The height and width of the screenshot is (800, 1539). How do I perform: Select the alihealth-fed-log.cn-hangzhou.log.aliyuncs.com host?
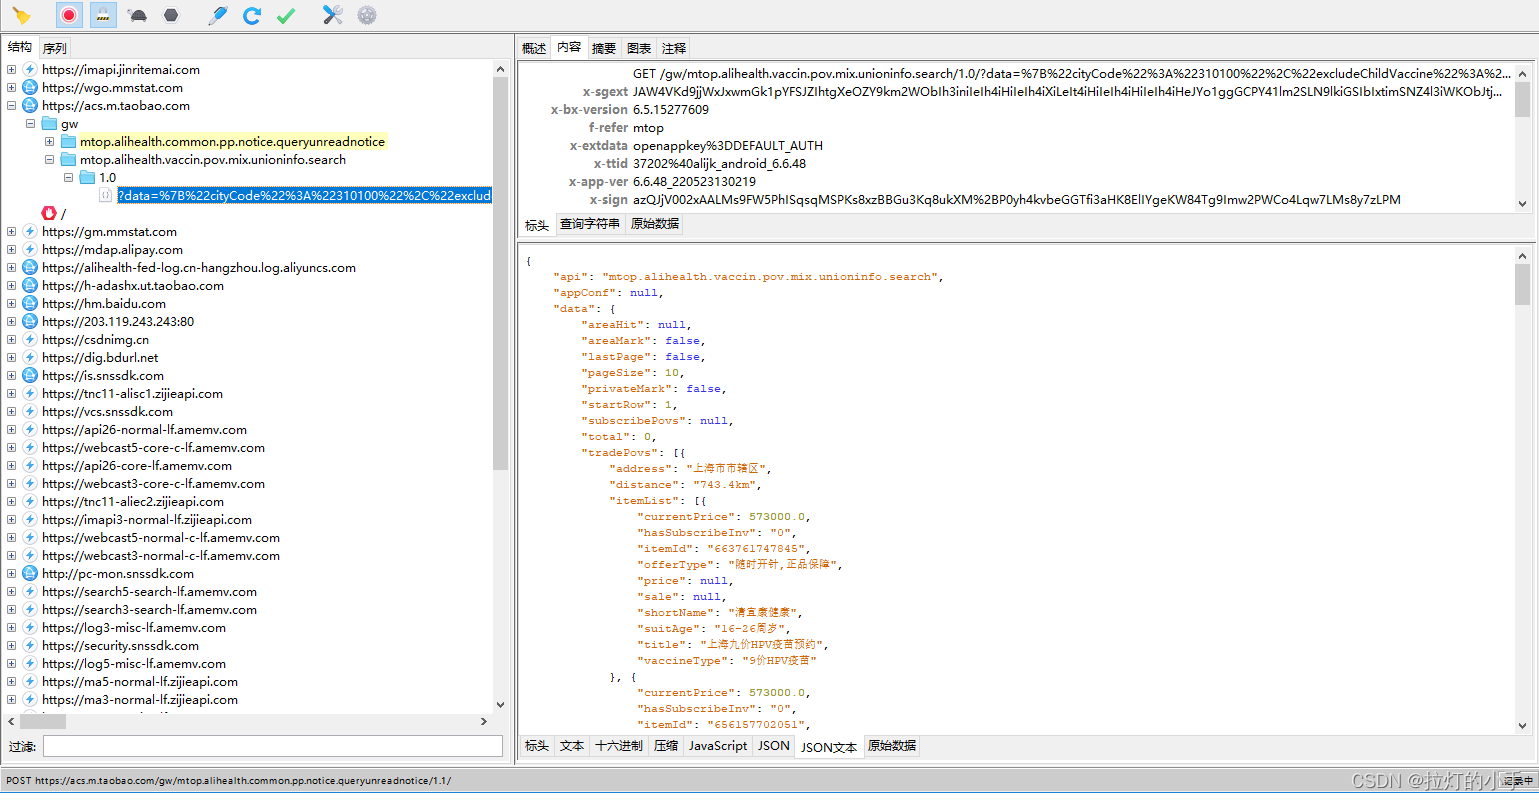[x=199, y=268]
